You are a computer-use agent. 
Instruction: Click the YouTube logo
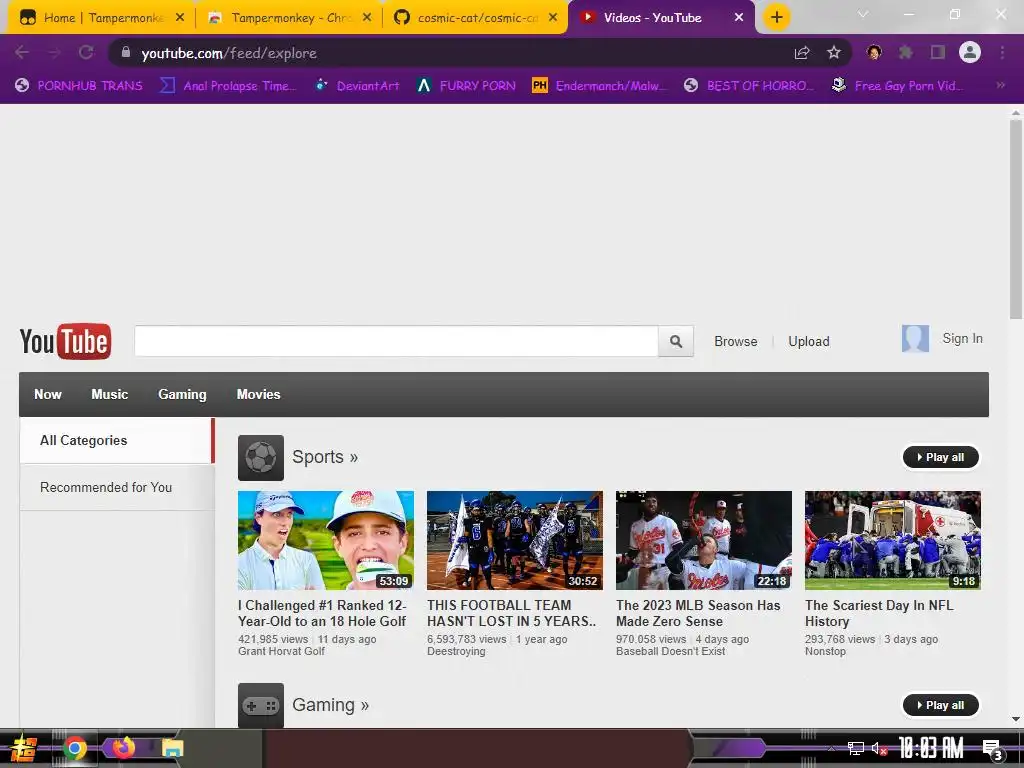pyautogui.click(x=65, y=342)
